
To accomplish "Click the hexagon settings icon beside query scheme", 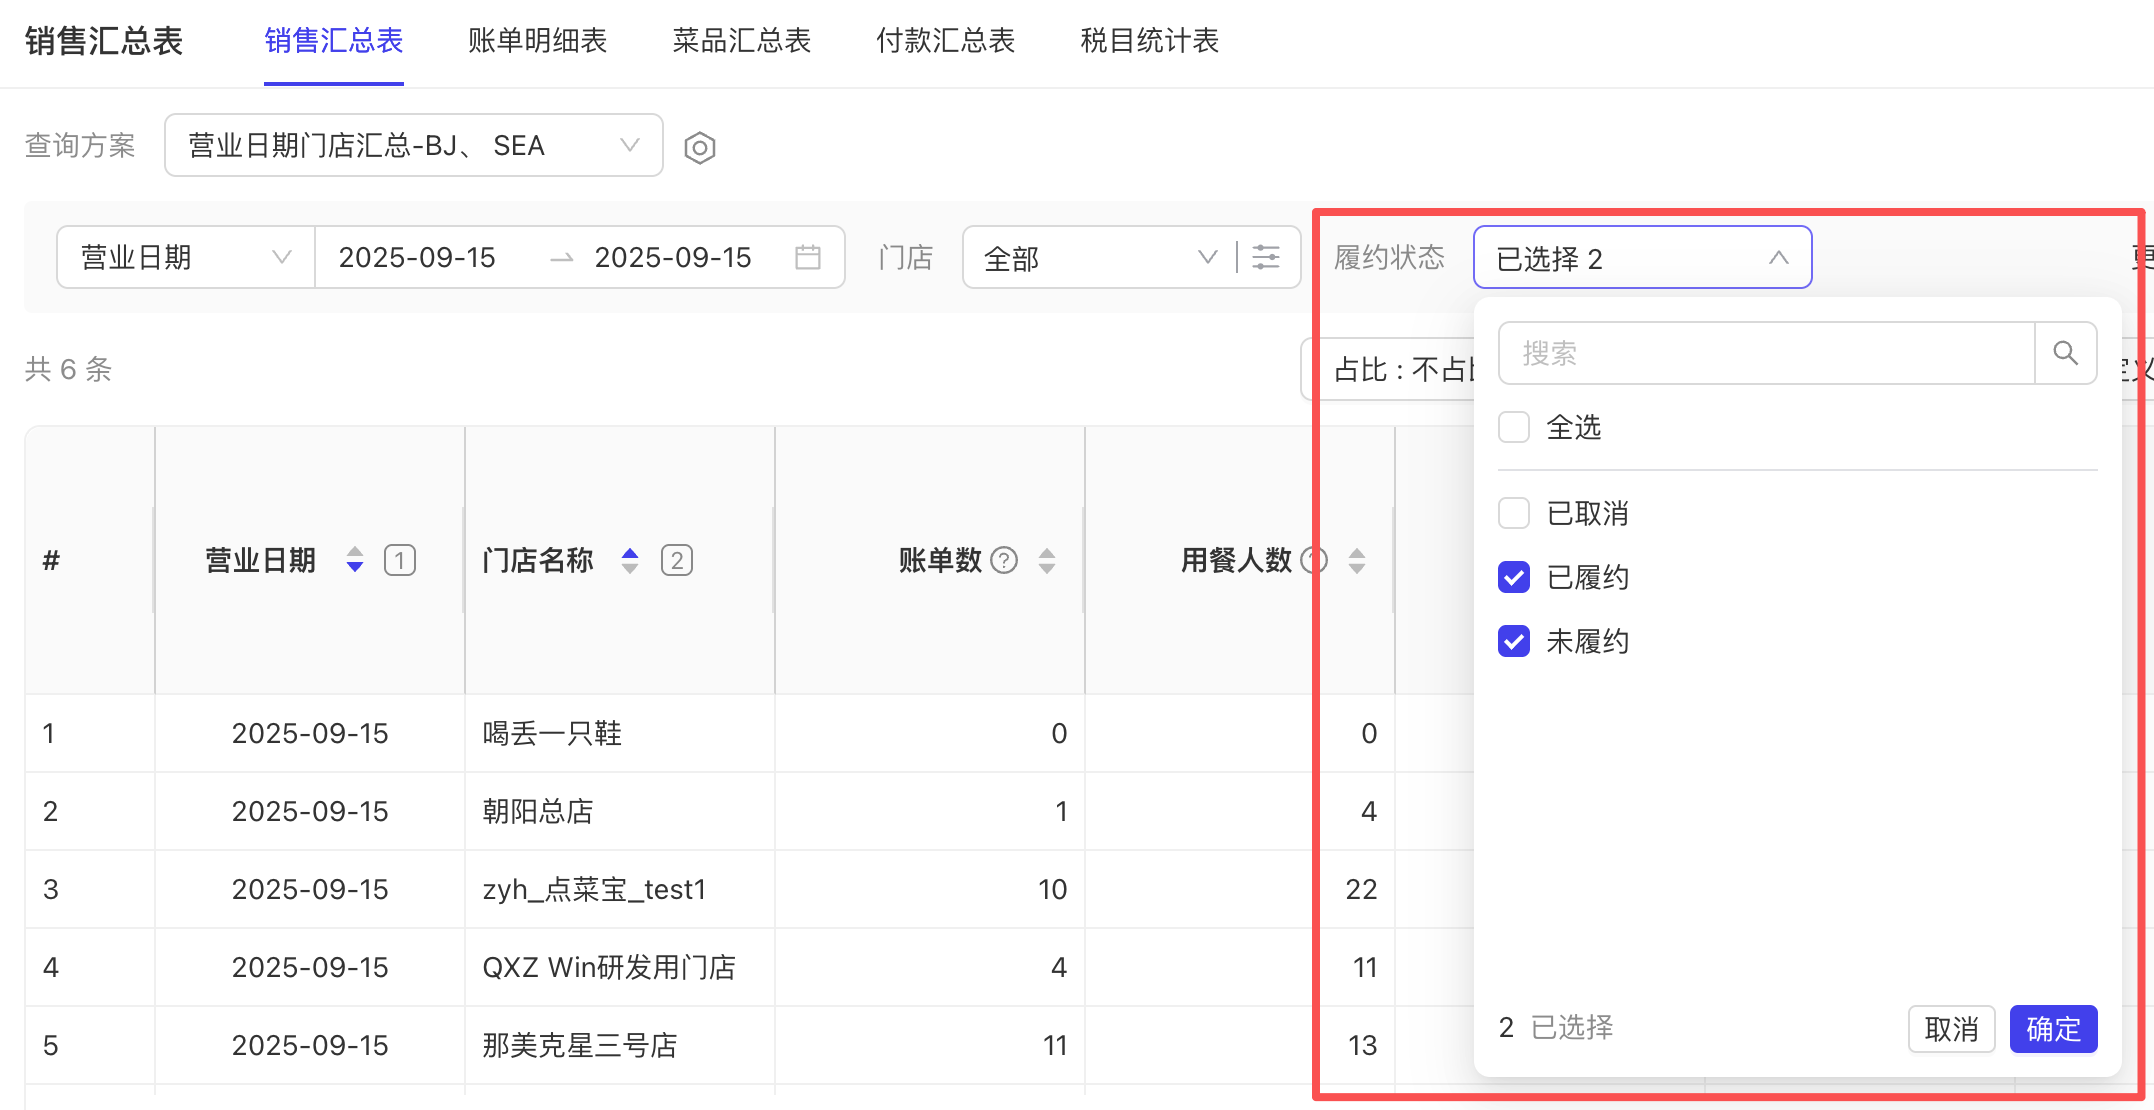I will [x=699, y=148].
